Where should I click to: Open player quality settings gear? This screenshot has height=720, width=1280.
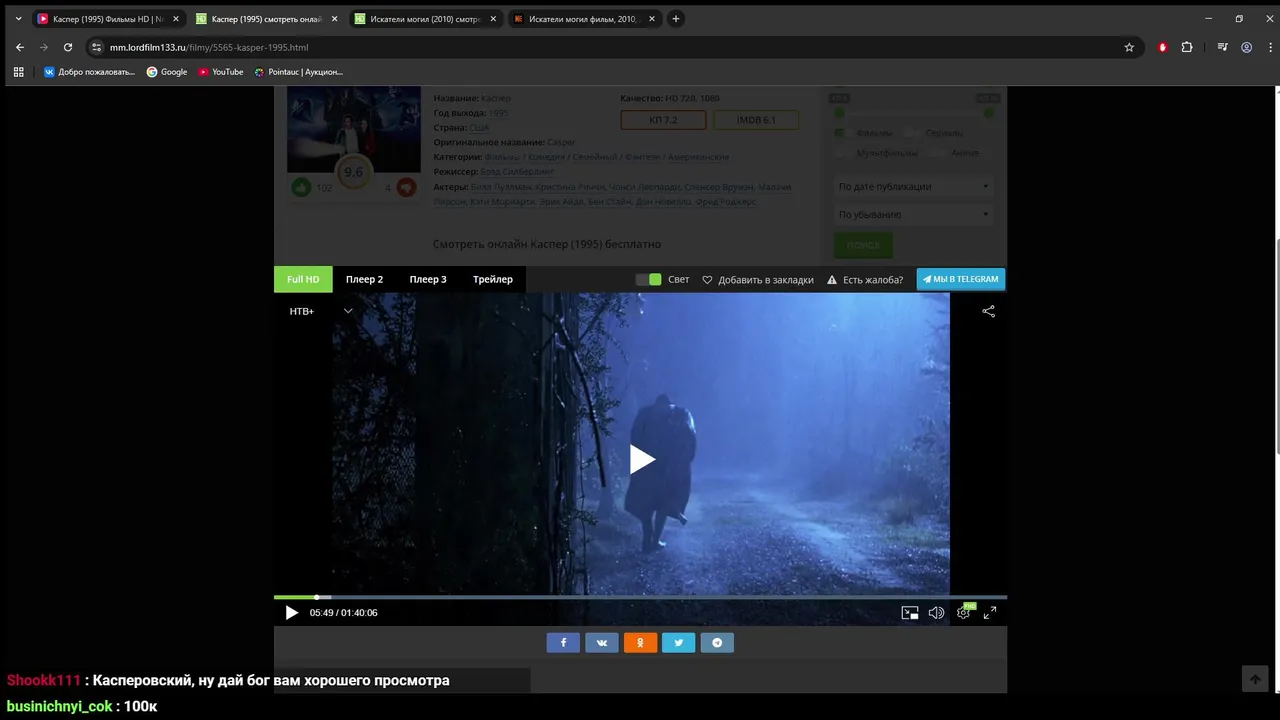tap(963, 613)
